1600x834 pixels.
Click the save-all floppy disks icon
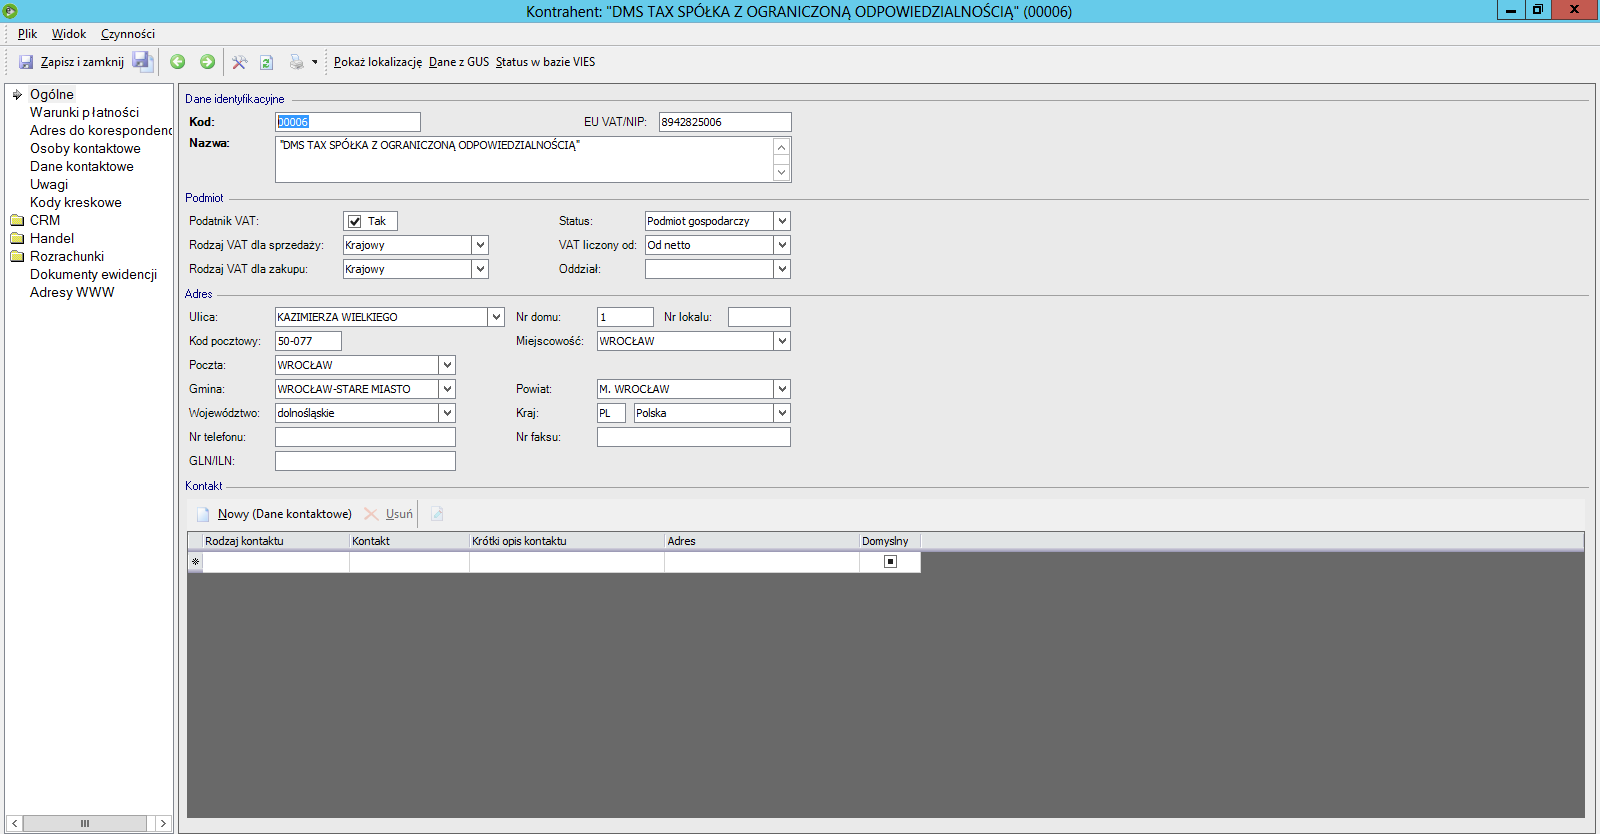click(142, 62)
